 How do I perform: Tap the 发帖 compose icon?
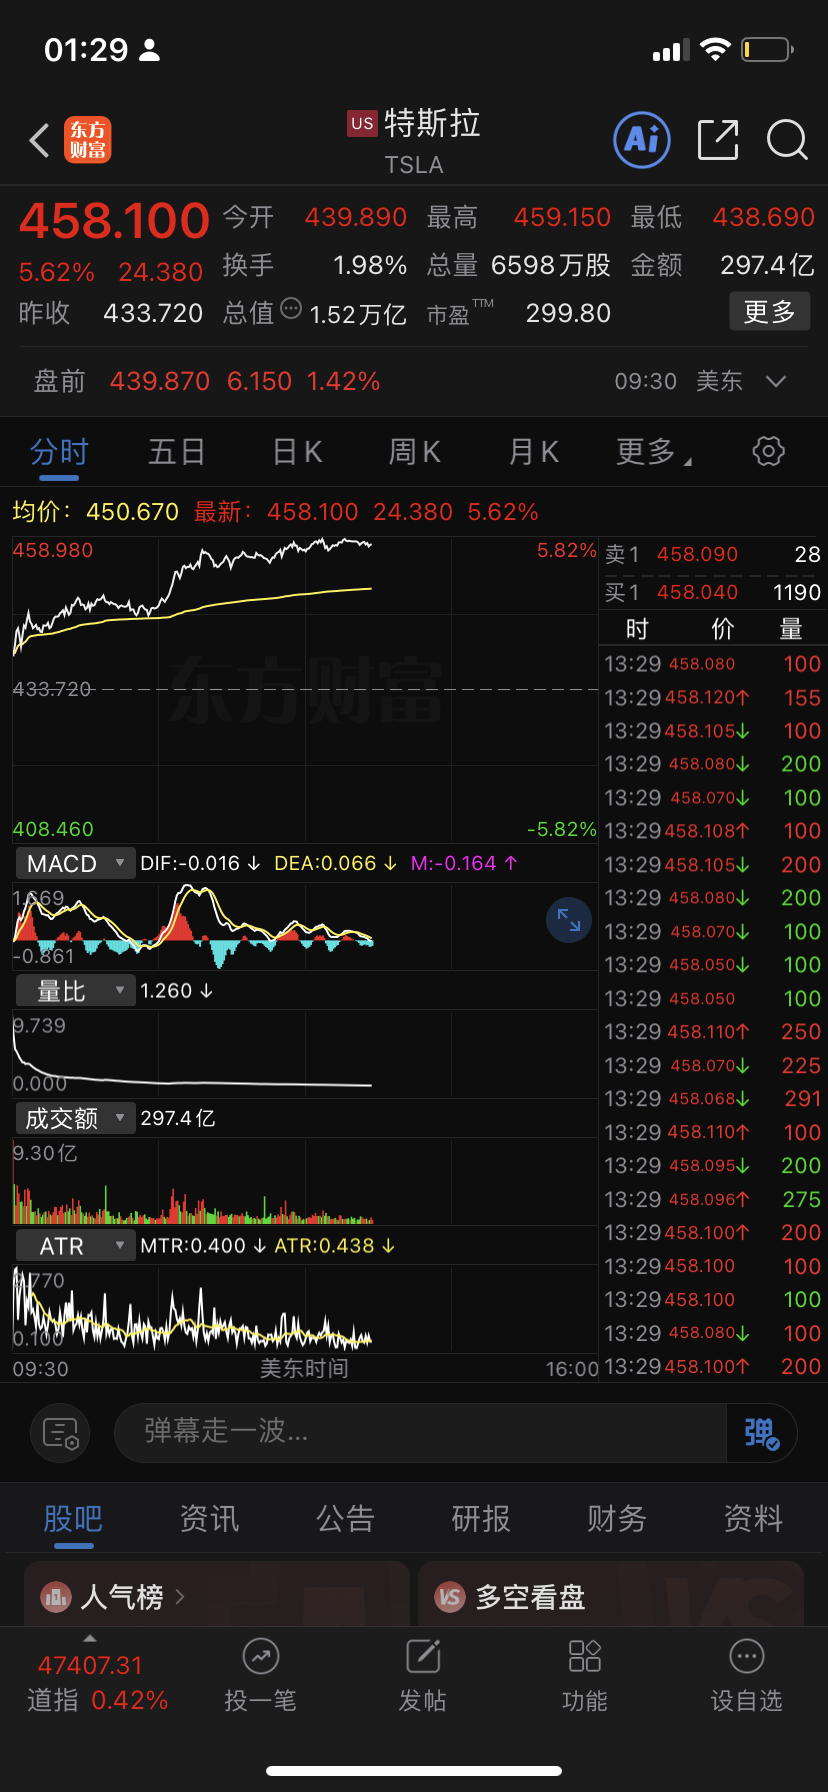tap(423, 1657)
